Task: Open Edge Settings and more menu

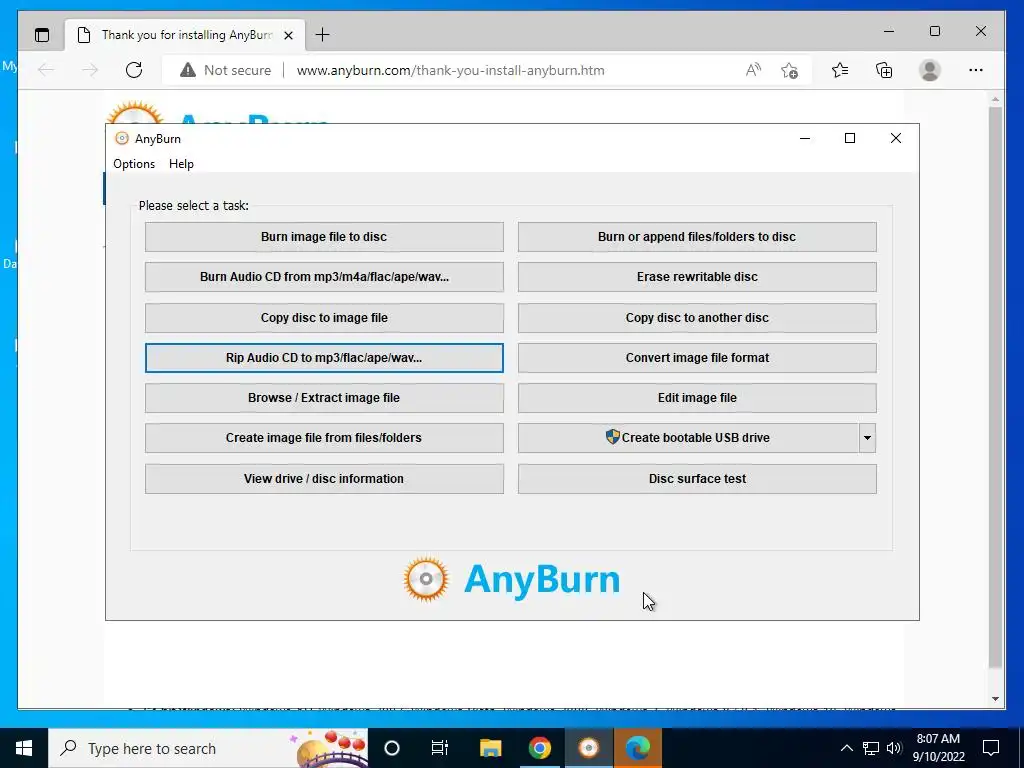Action: pyautogui.click(x=976, y=70)
